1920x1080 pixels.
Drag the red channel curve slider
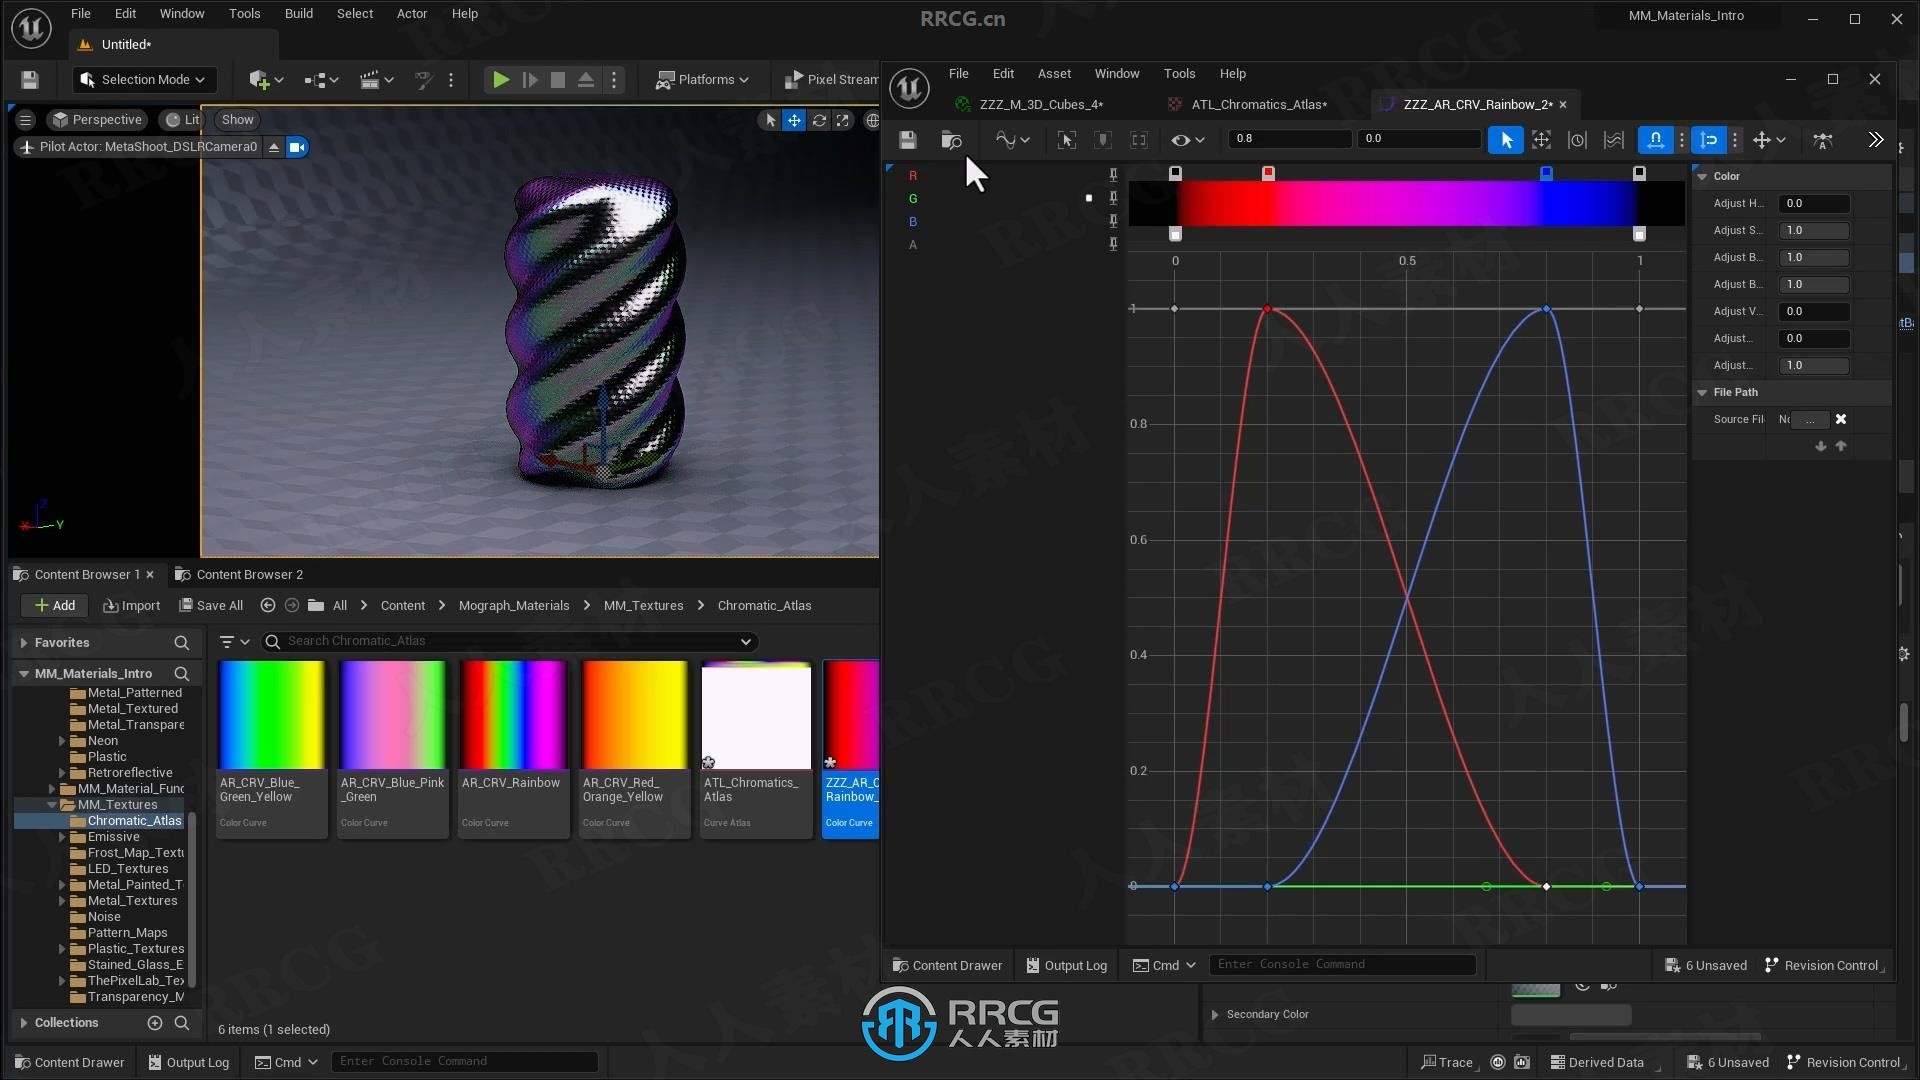(x=1267, y=173)
